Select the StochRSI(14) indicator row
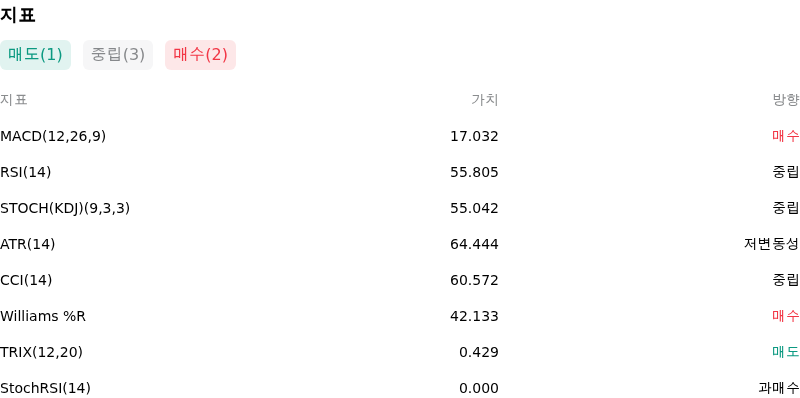This screenshot has height=398, width=800. tap(400, 388)
